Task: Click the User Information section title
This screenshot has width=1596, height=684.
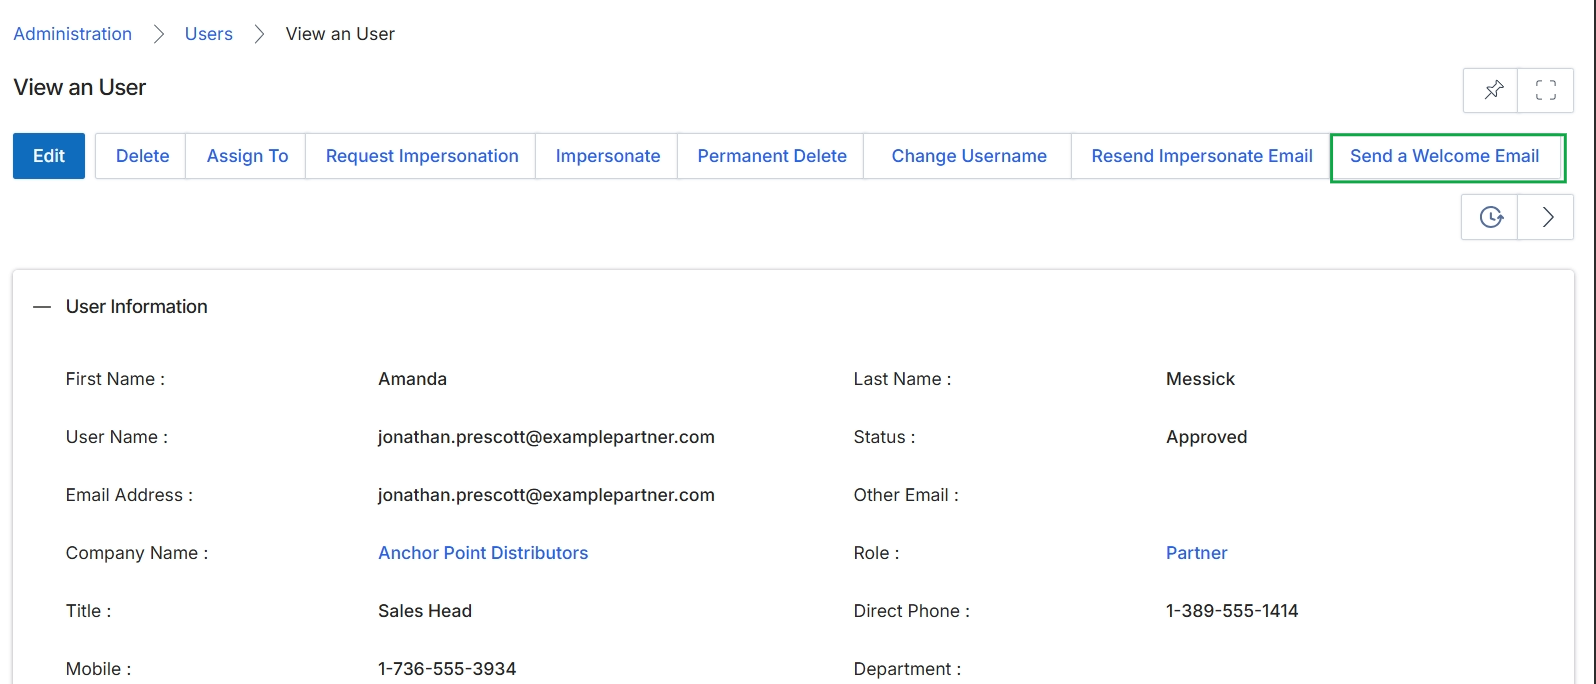Action: point(137,307)
